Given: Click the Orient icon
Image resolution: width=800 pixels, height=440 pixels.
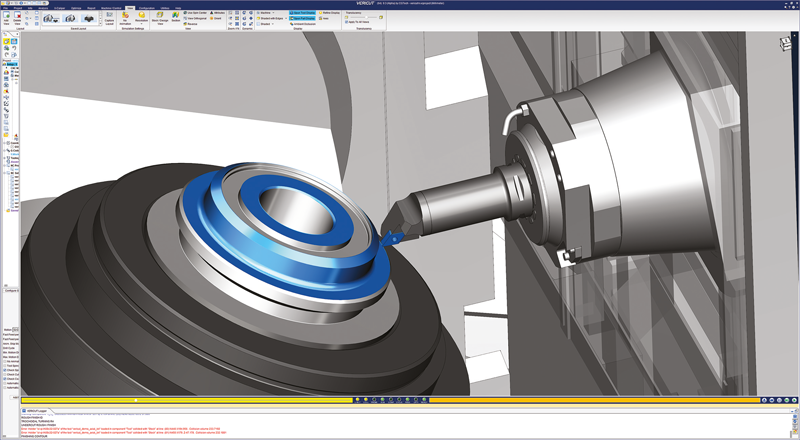Looking at the screenshot, I should [217, 18].
